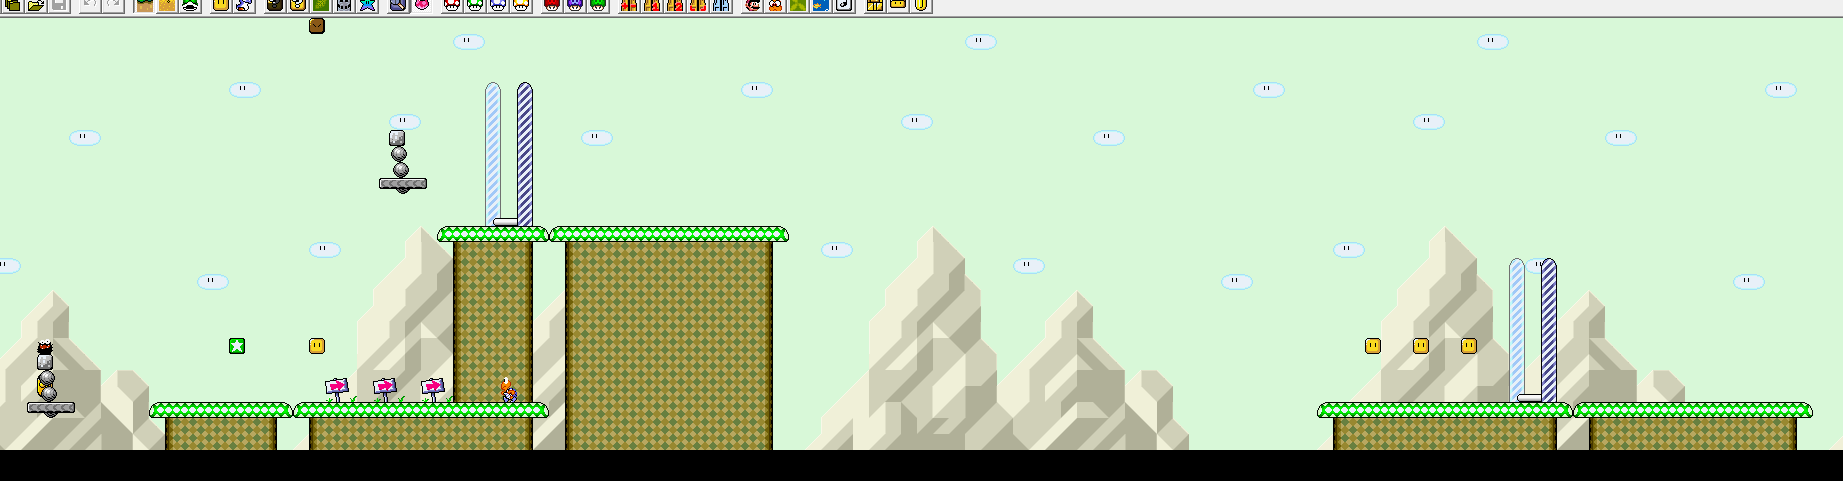
Task: Select the leftmost of three yellow blocks
Action: point(1373,346)
